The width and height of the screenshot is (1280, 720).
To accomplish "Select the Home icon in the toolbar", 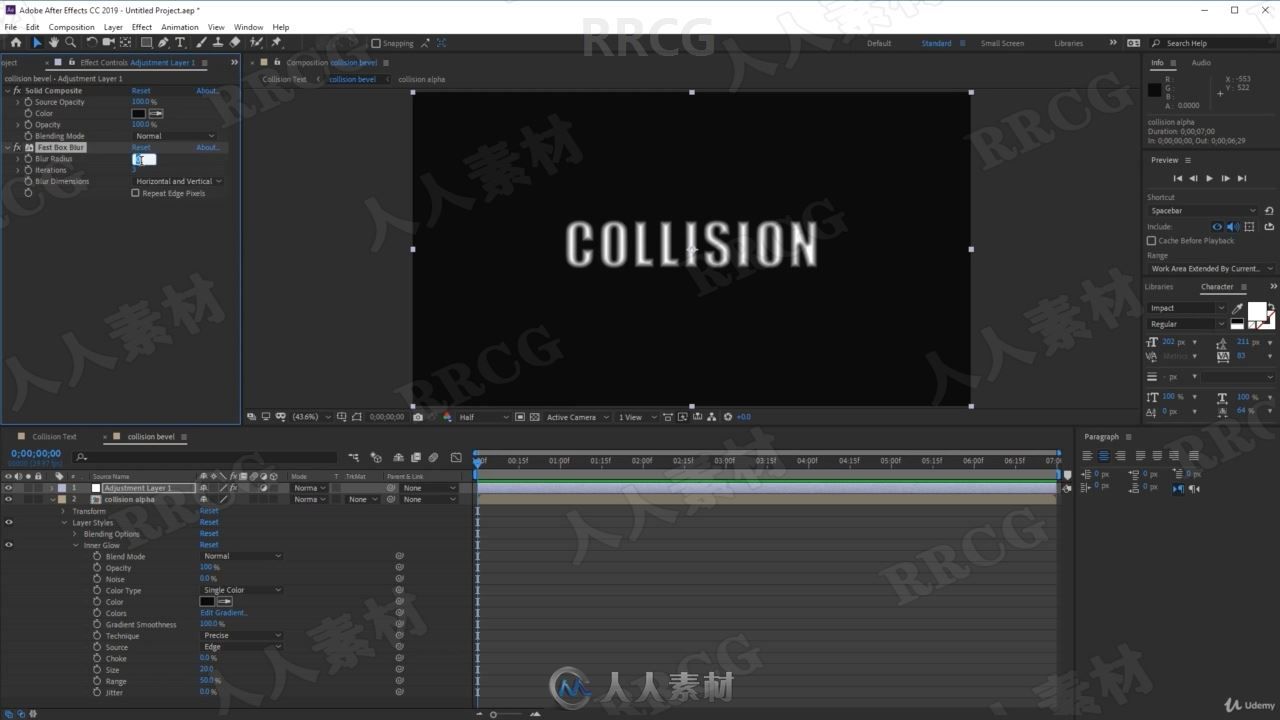I will click(15, 43).
